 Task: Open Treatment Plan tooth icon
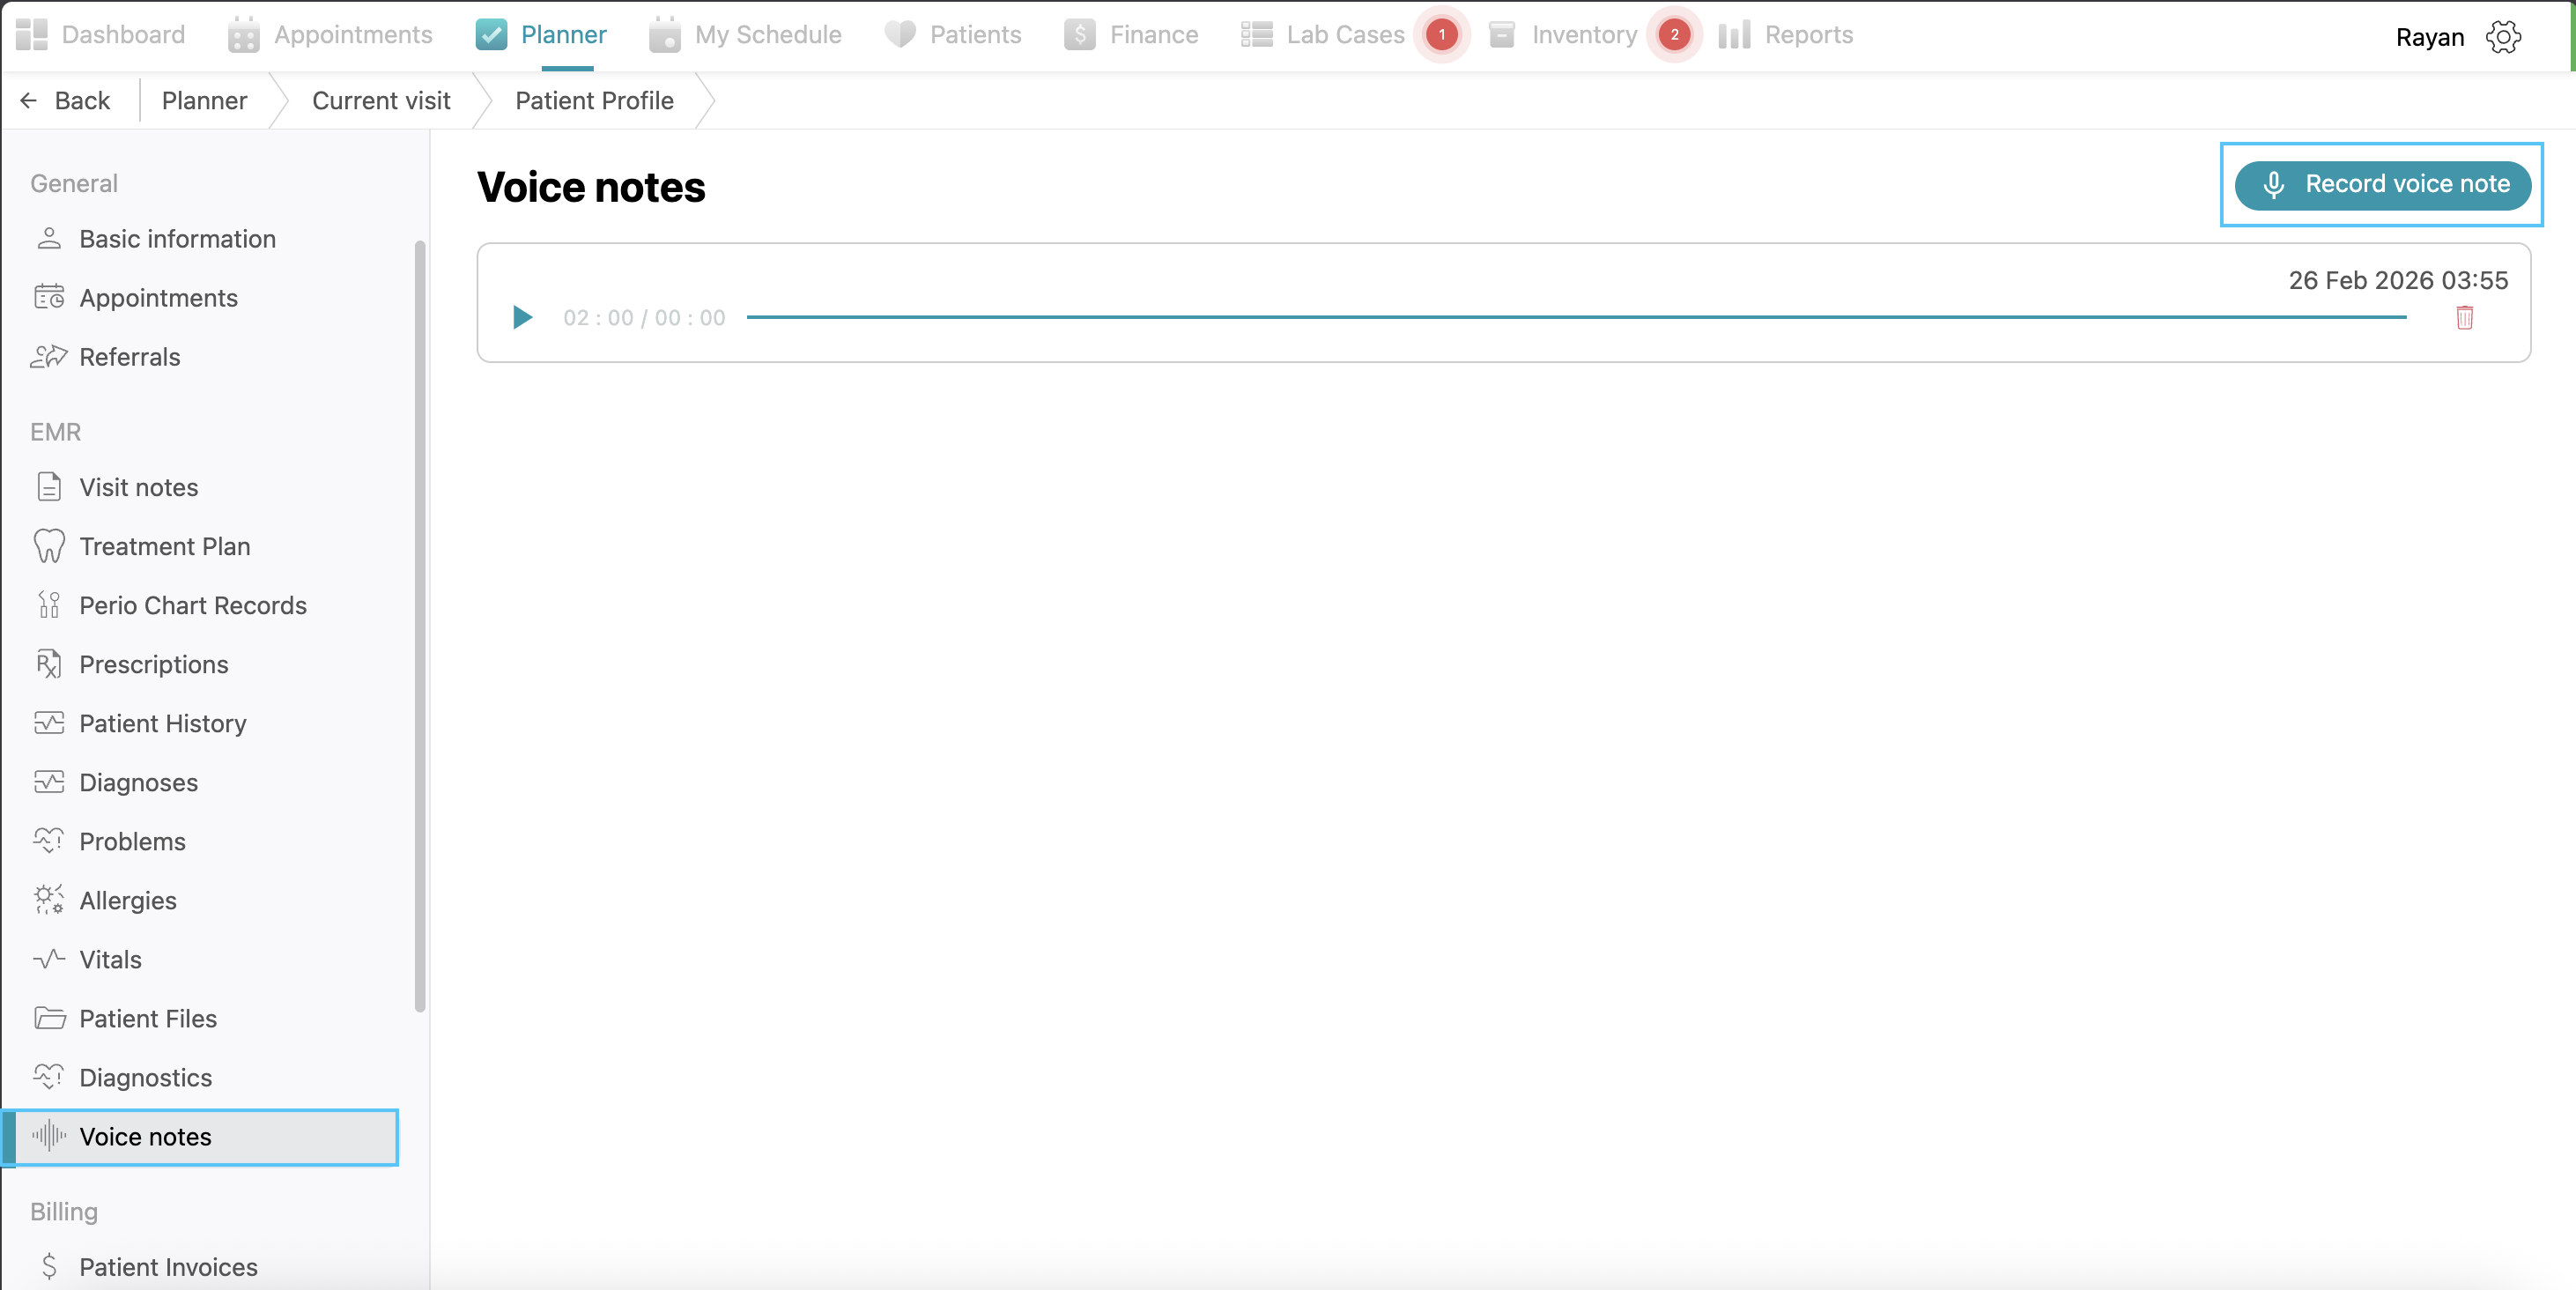pyautogui.click(x=49, y=546)
